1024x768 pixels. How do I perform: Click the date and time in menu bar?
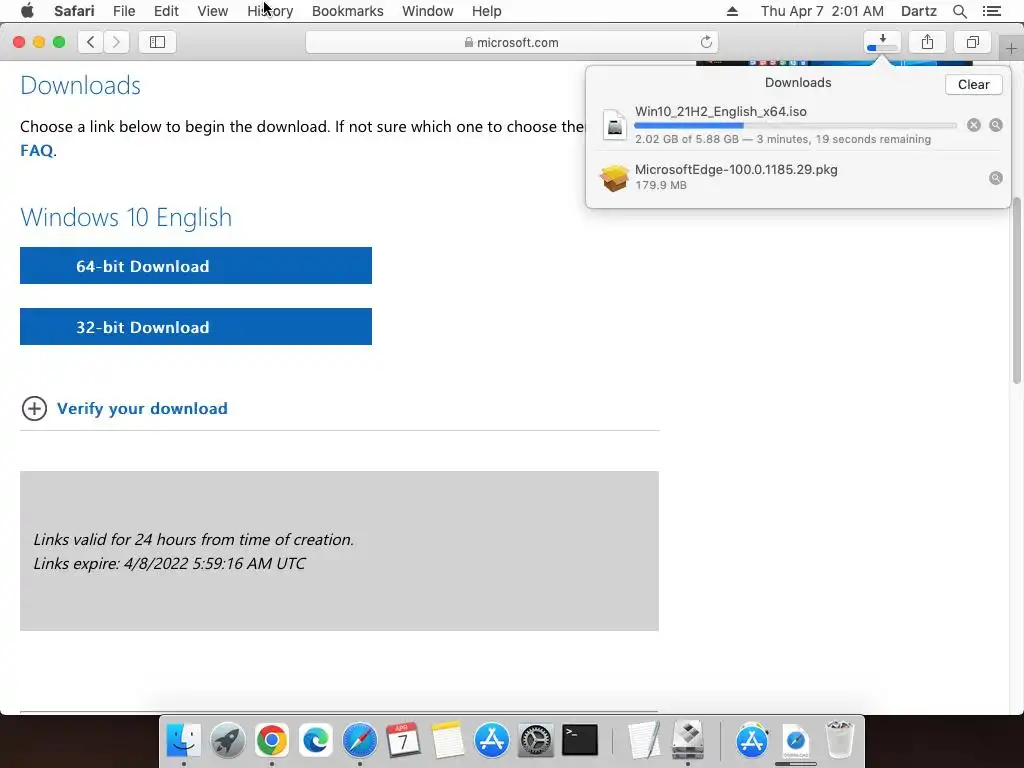(822, 11)
